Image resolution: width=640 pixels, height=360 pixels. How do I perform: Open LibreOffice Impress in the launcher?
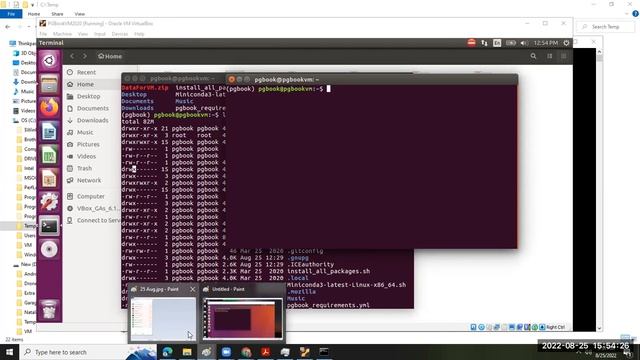click(49, 179)
